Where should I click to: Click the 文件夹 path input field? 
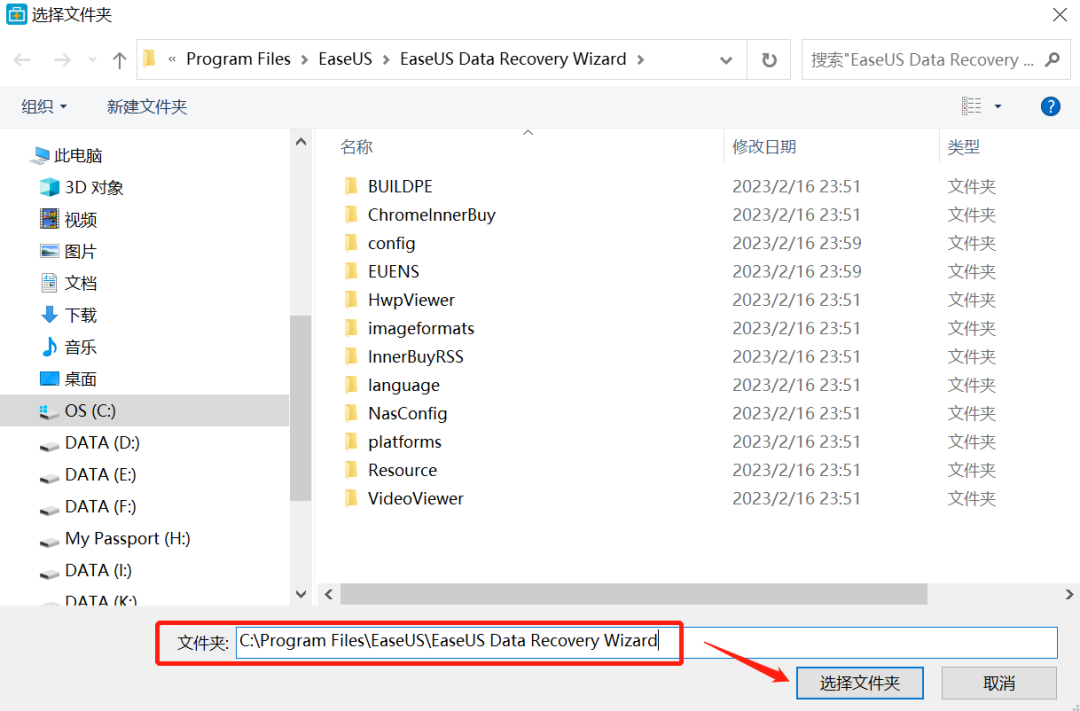click(x=646, y=642)
